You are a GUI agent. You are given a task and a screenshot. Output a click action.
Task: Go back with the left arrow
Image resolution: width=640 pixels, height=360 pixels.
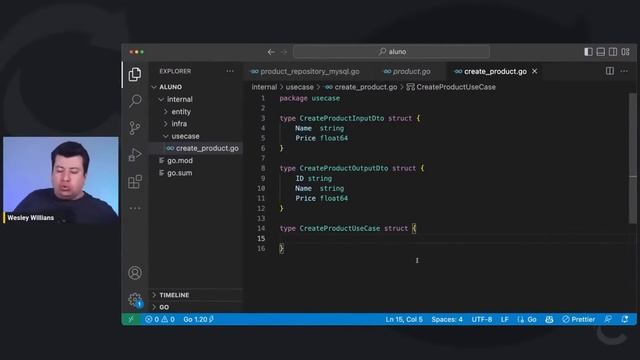271,52
